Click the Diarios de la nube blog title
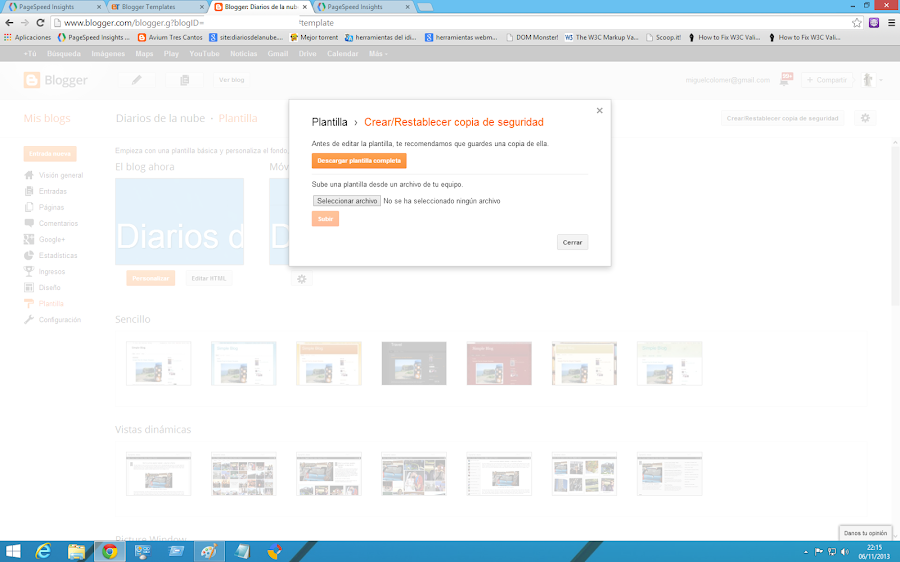The width and height of the screenshot is (900, 562). (x=160, y=118)
